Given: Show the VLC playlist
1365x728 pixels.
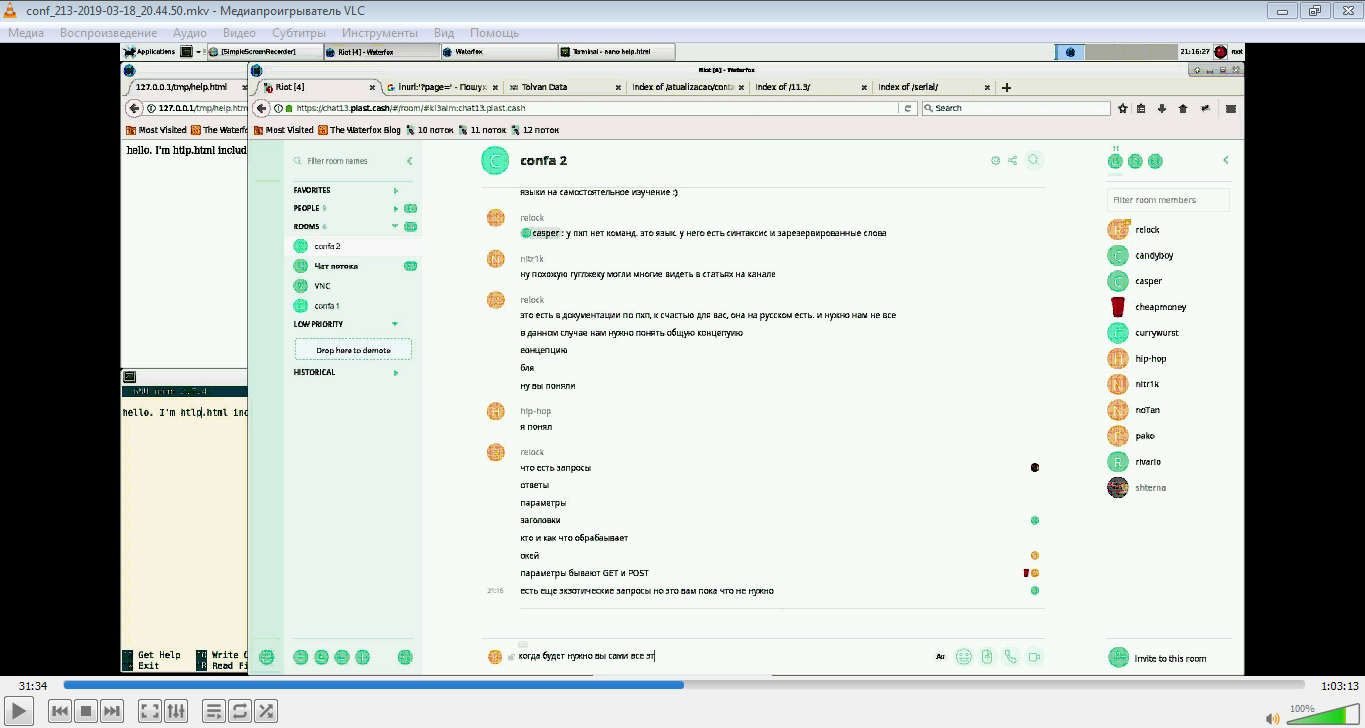Looking at the screenshot, I should click(214, 711).
